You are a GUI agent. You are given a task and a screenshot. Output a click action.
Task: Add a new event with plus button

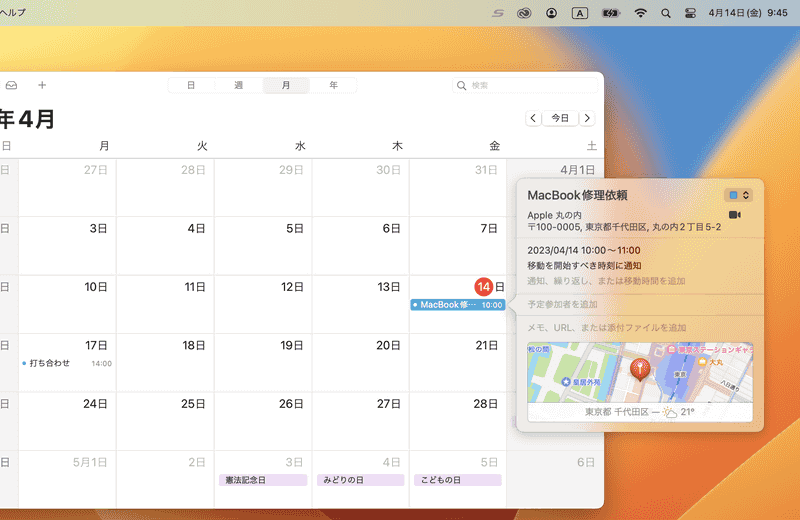(42, 85)
